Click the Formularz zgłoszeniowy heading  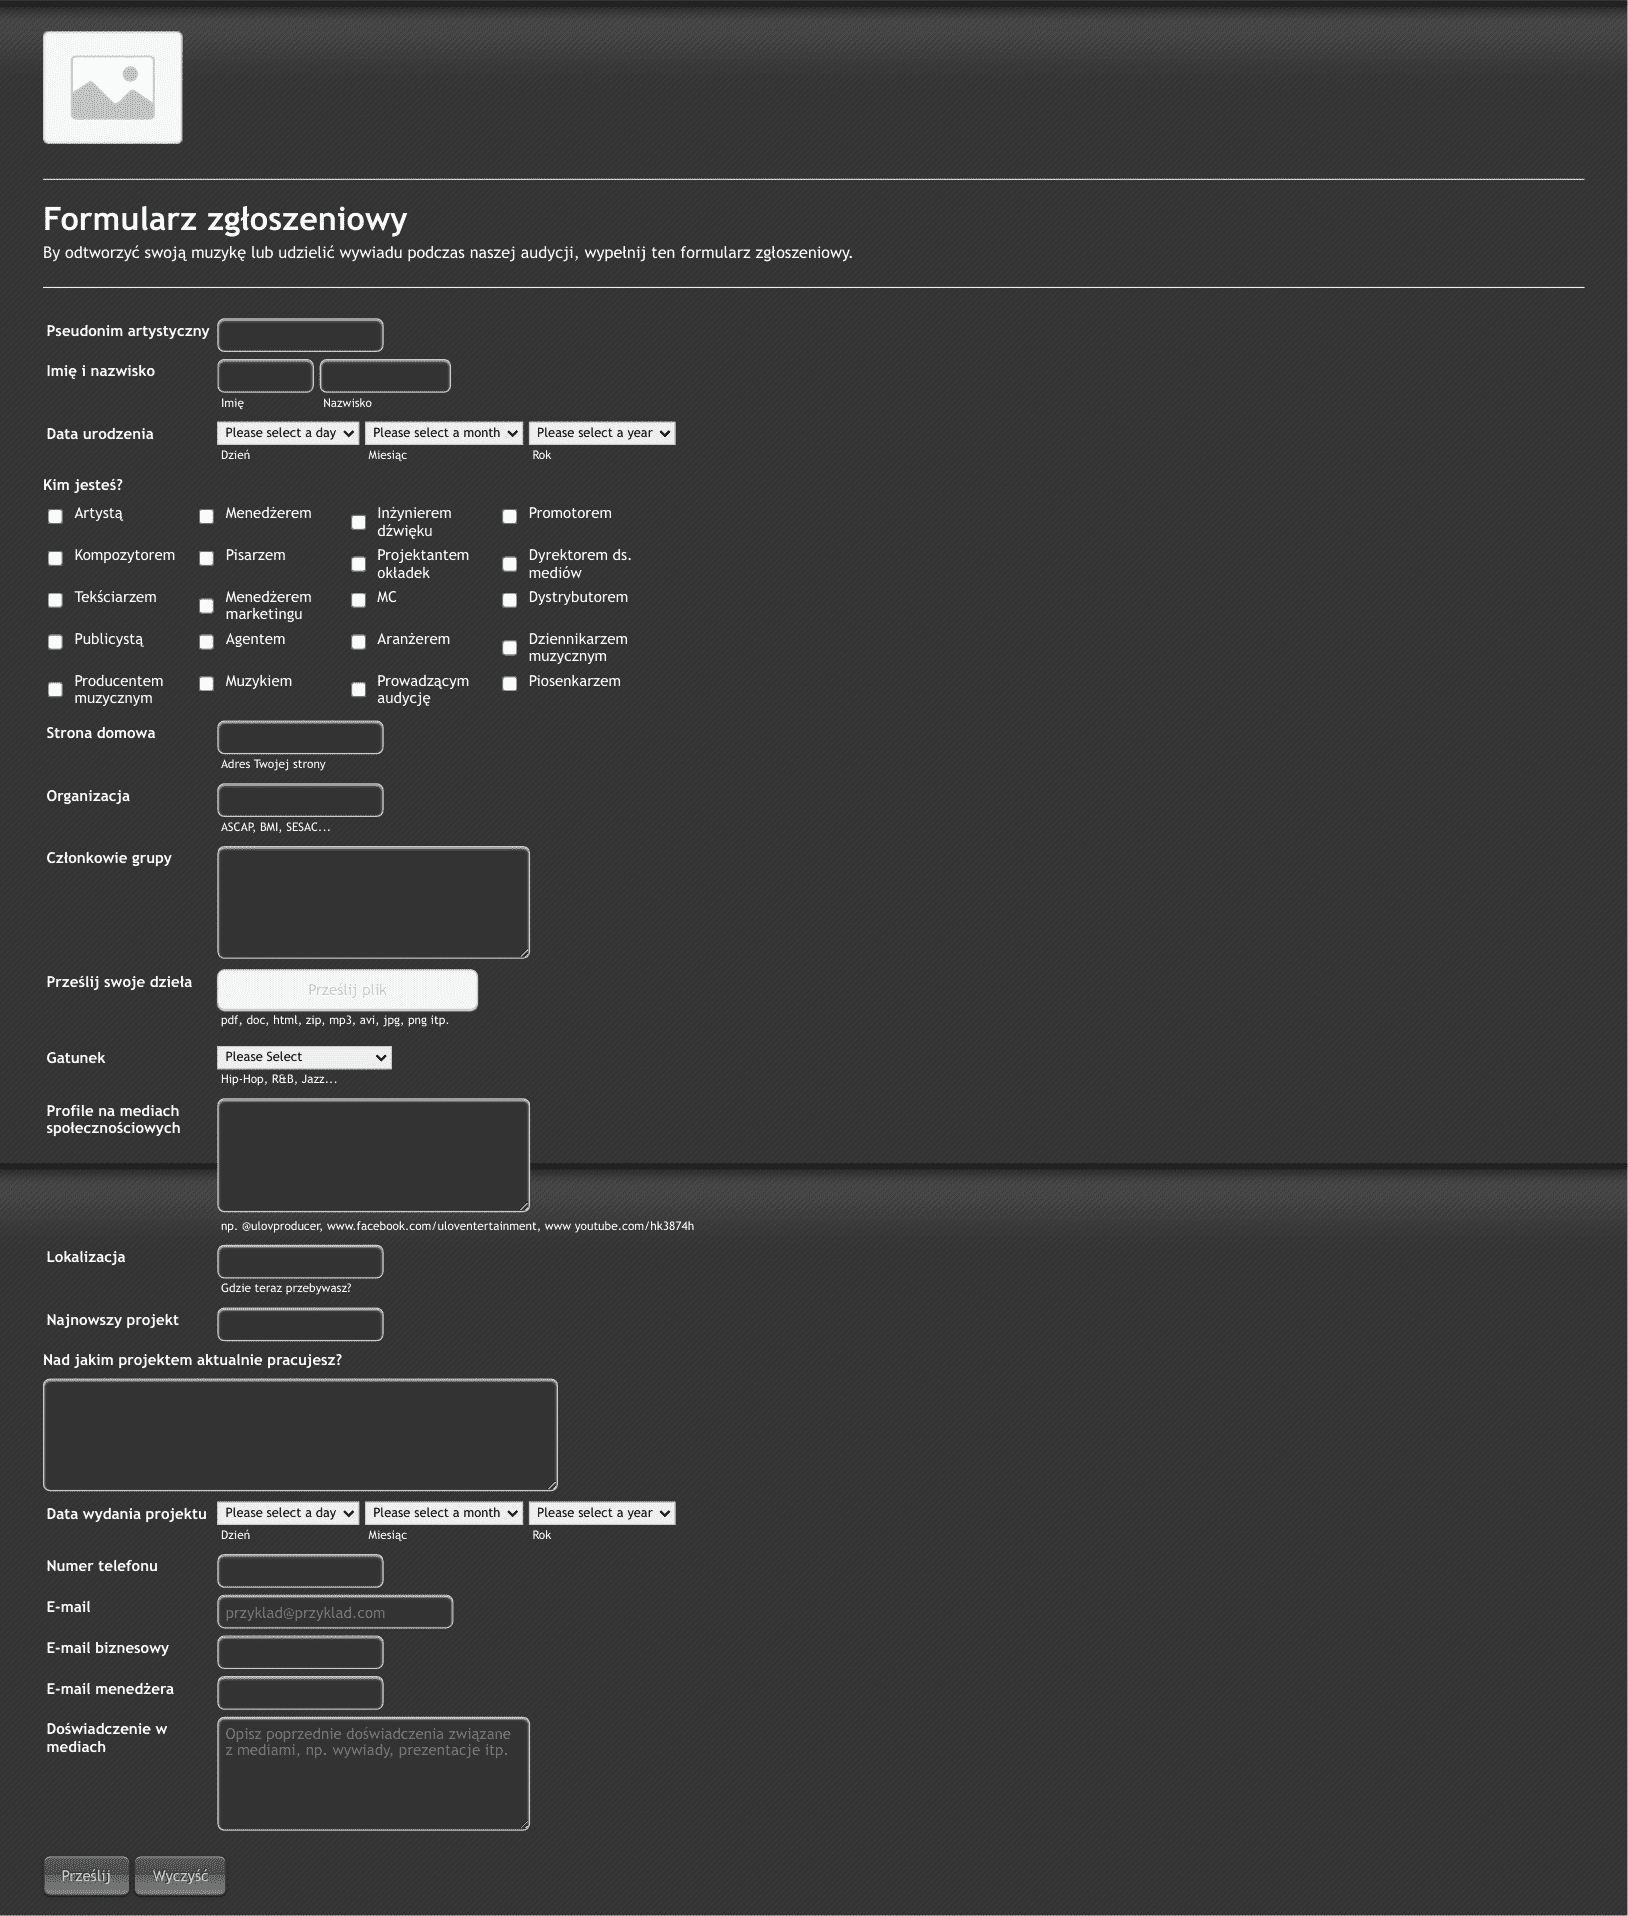[x=225, y=219]
